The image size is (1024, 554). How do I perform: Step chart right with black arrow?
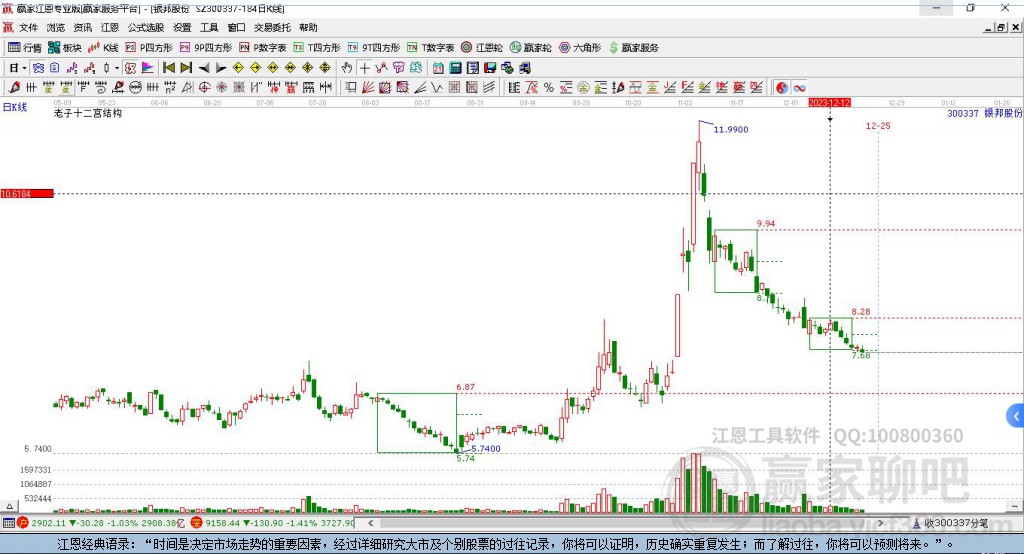221,68
